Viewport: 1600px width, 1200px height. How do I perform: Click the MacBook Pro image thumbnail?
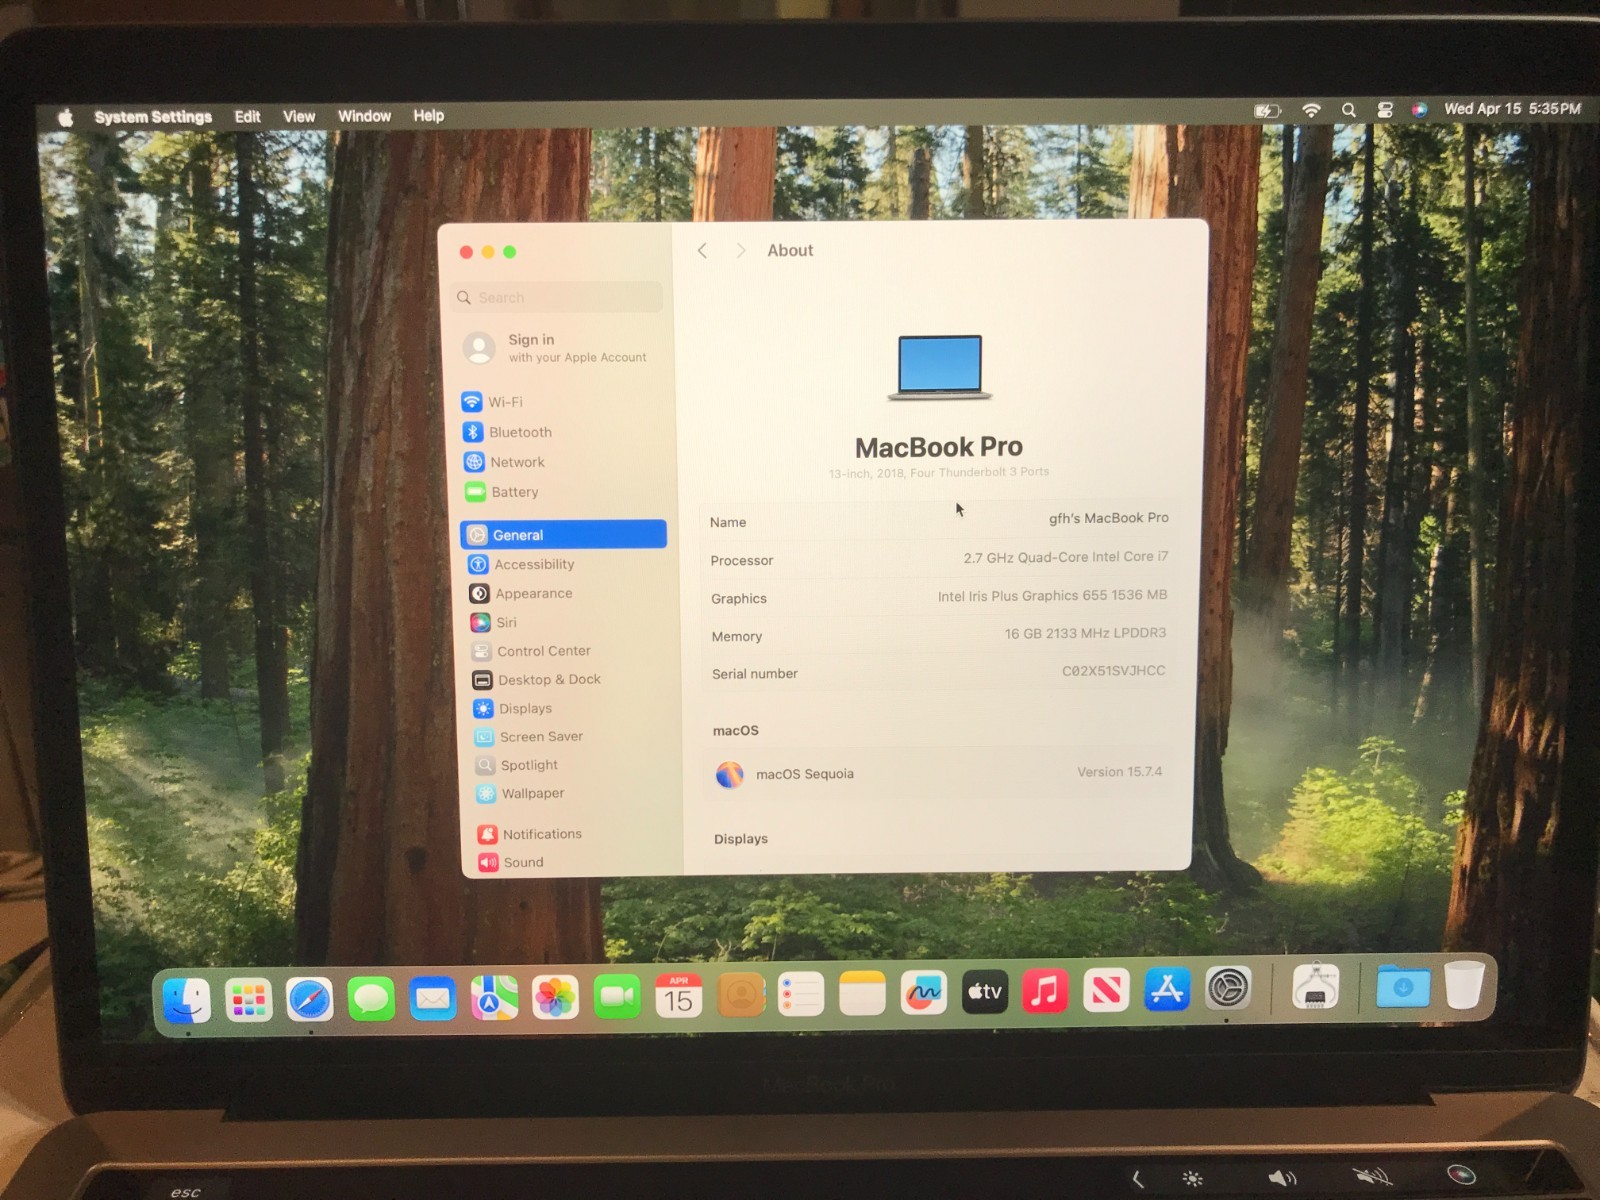click(x=939, y=367)
